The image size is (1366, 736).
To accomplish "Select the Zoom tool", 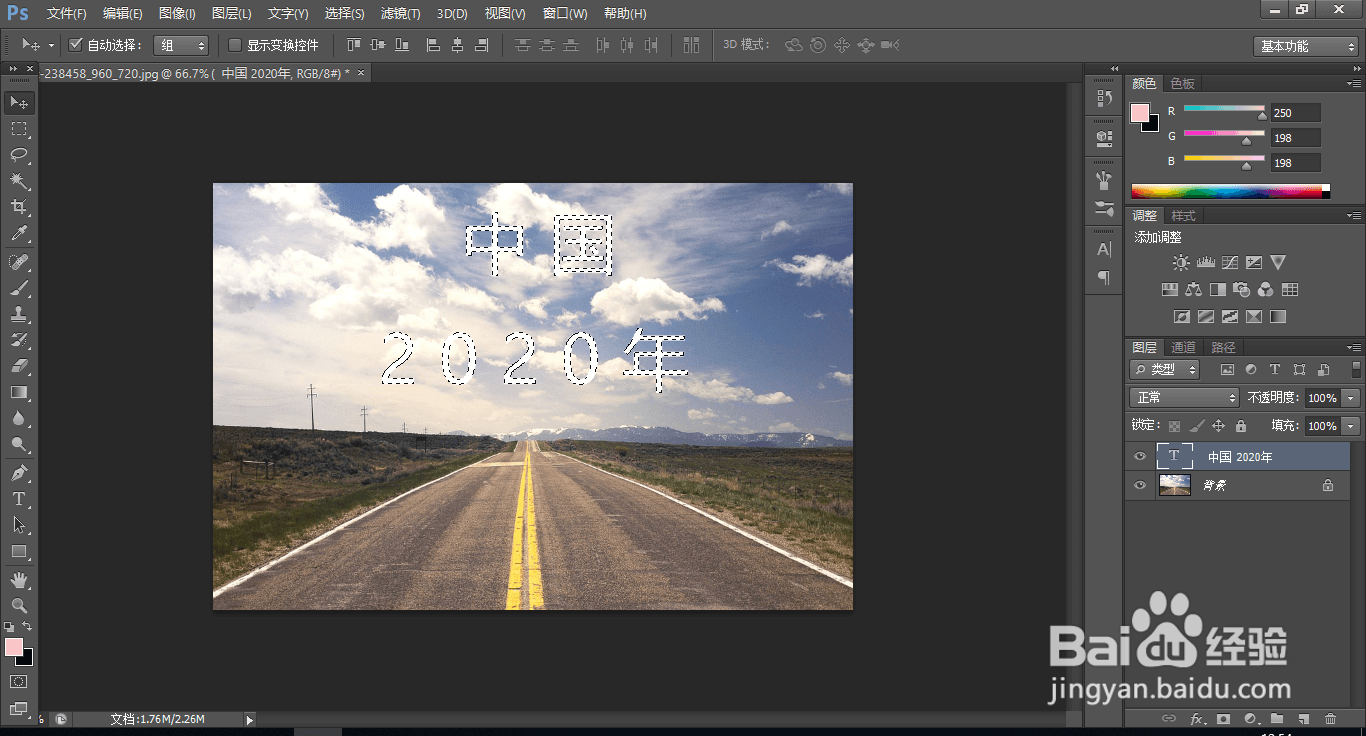I will tap(19, 605).
